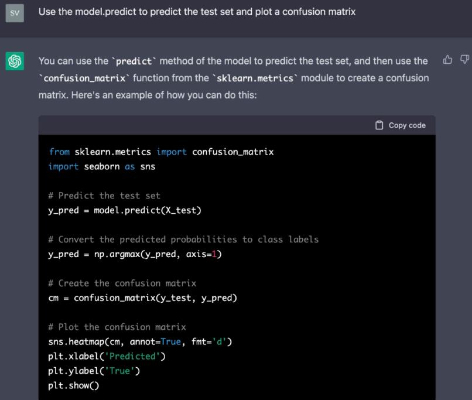Click inline code word predict in reply
Screen dimensions: 472x400
(134, 61)
